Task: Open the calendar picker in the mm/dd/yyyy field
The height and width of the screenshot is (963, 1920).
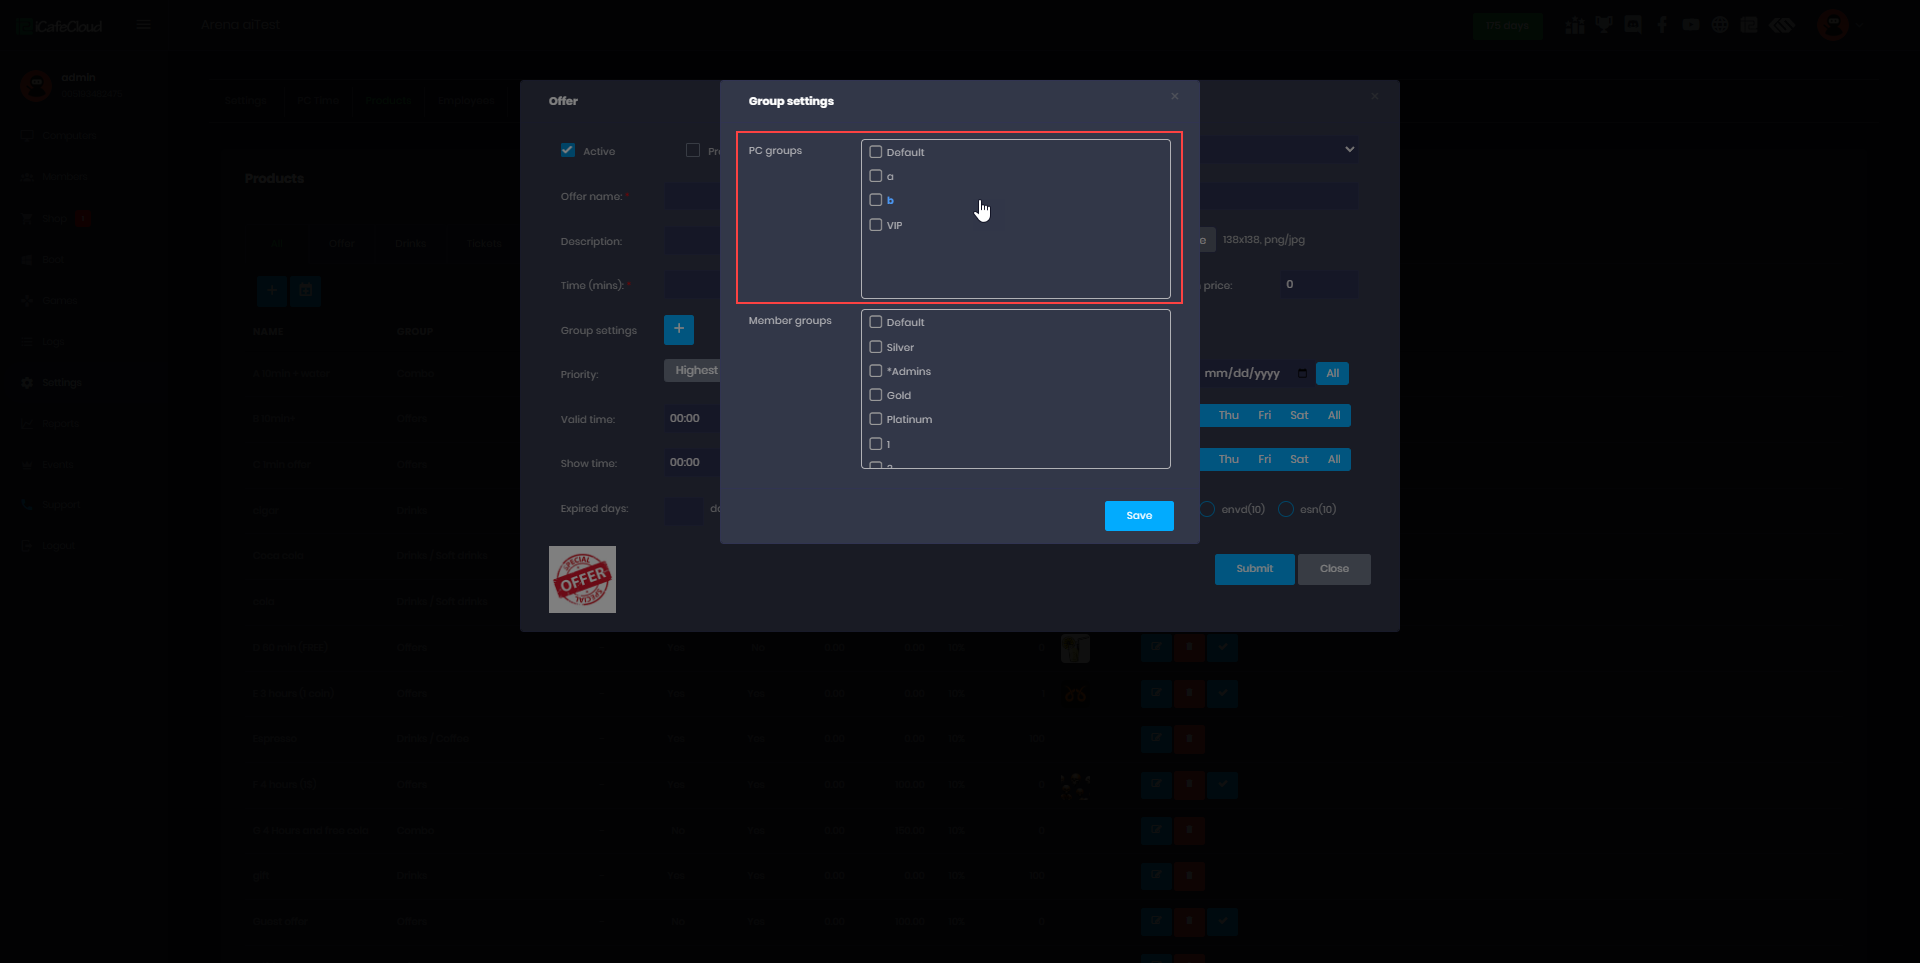Action: click(1302, 373)
